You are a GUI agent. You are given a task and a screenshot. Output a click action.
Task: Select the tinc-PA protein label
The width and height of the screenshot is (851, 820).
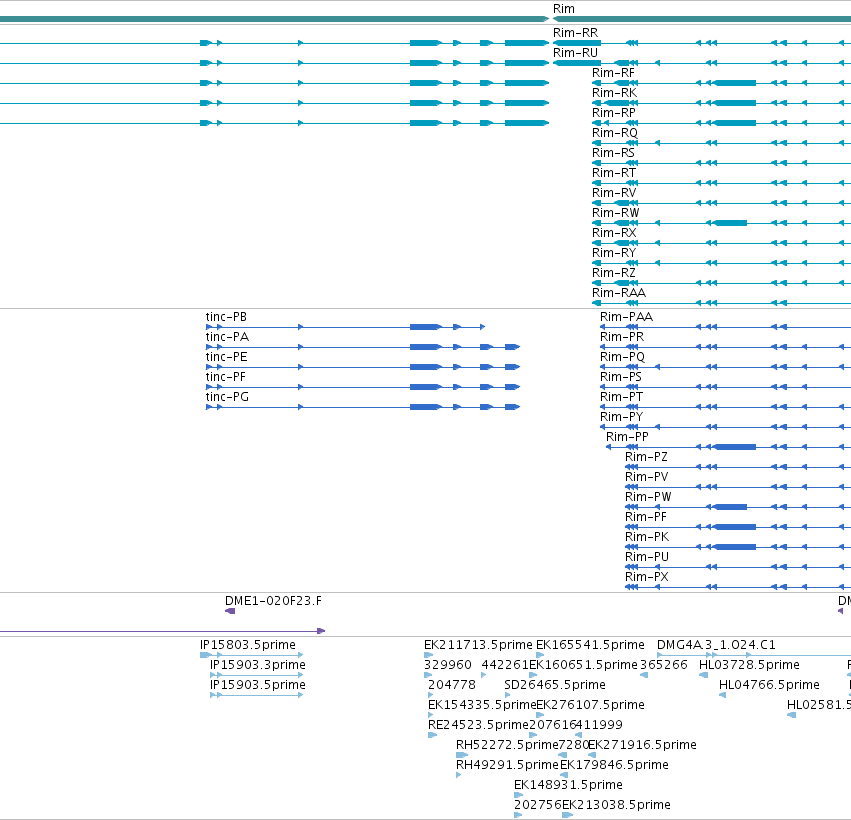(x=227, y=337)
